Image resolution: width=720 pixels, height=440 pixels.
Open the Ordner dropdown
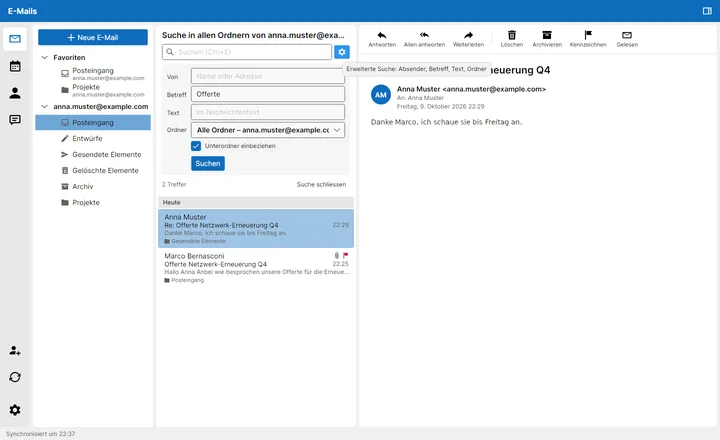click(268, 130)
